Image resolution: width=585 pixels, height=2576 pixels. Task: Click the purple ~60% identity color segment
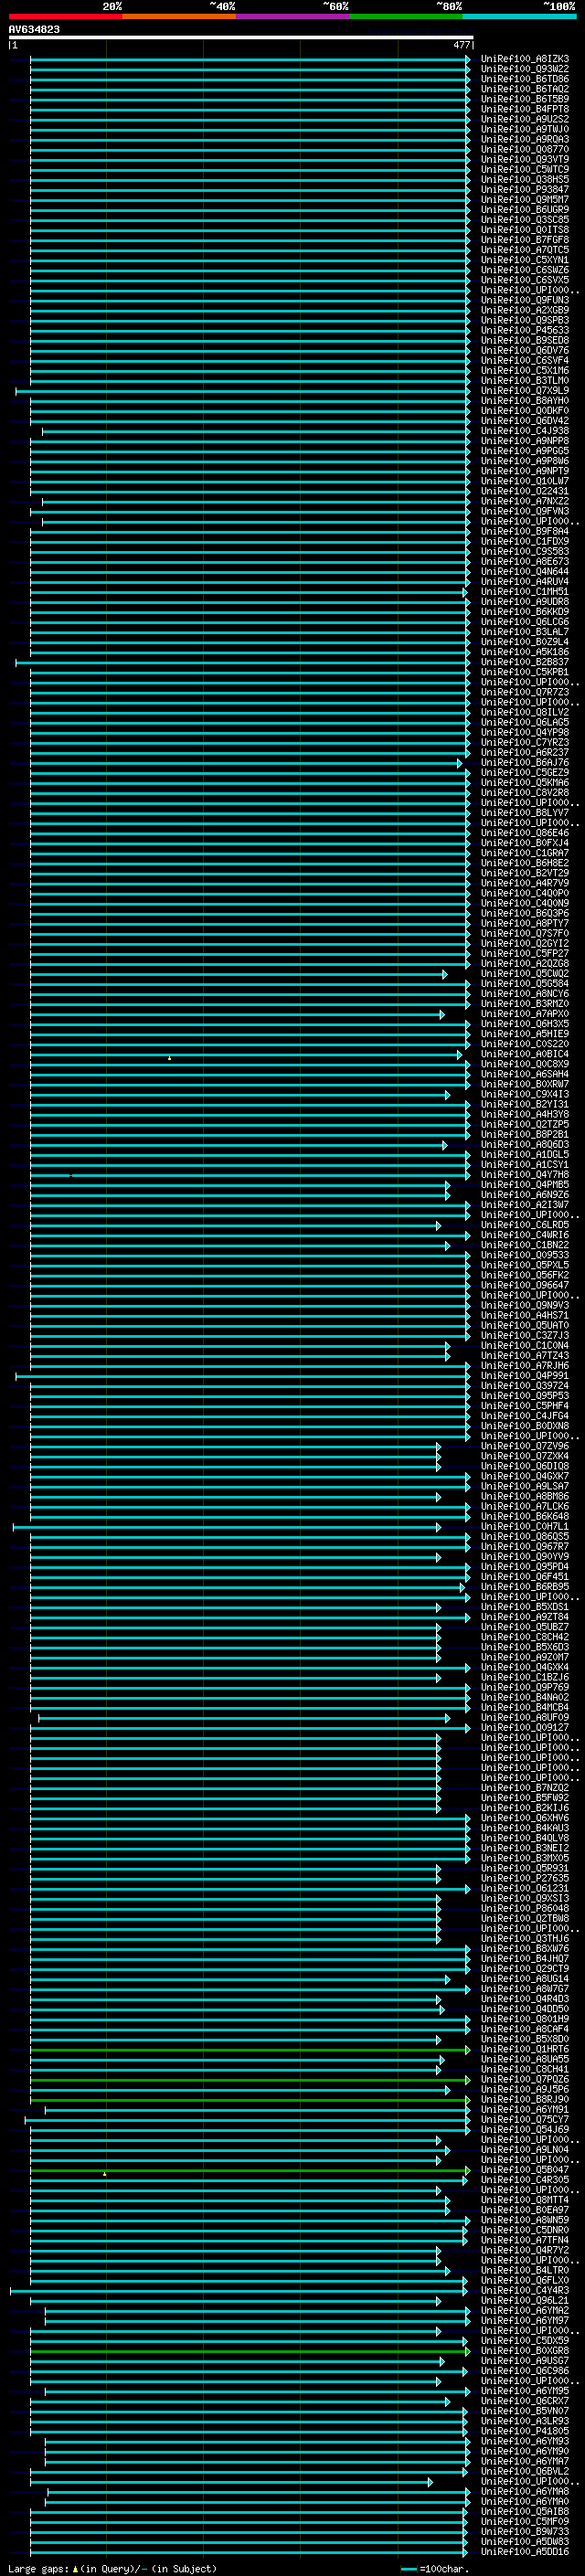(292, 16)
